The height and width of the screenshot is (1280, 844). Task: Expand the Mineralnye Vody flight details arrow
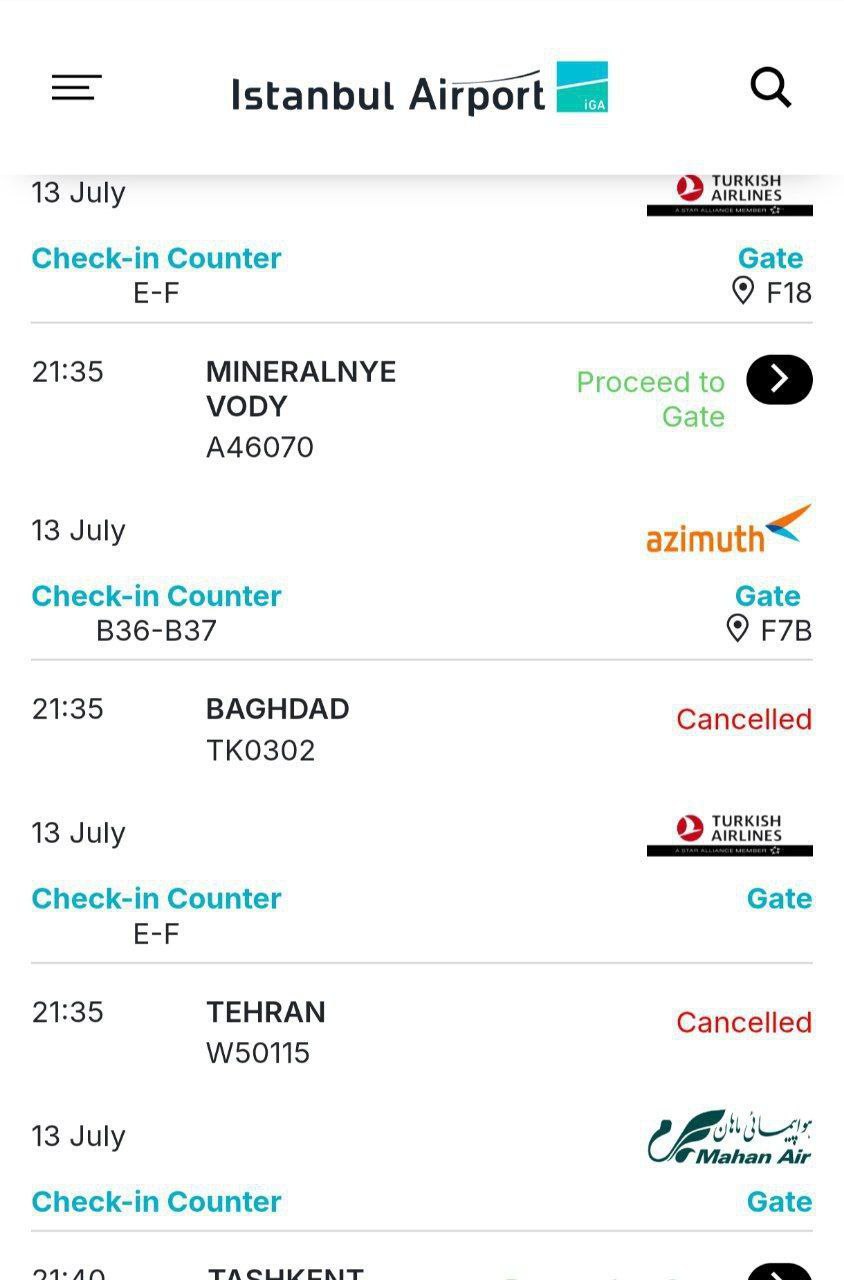[779, 380]
